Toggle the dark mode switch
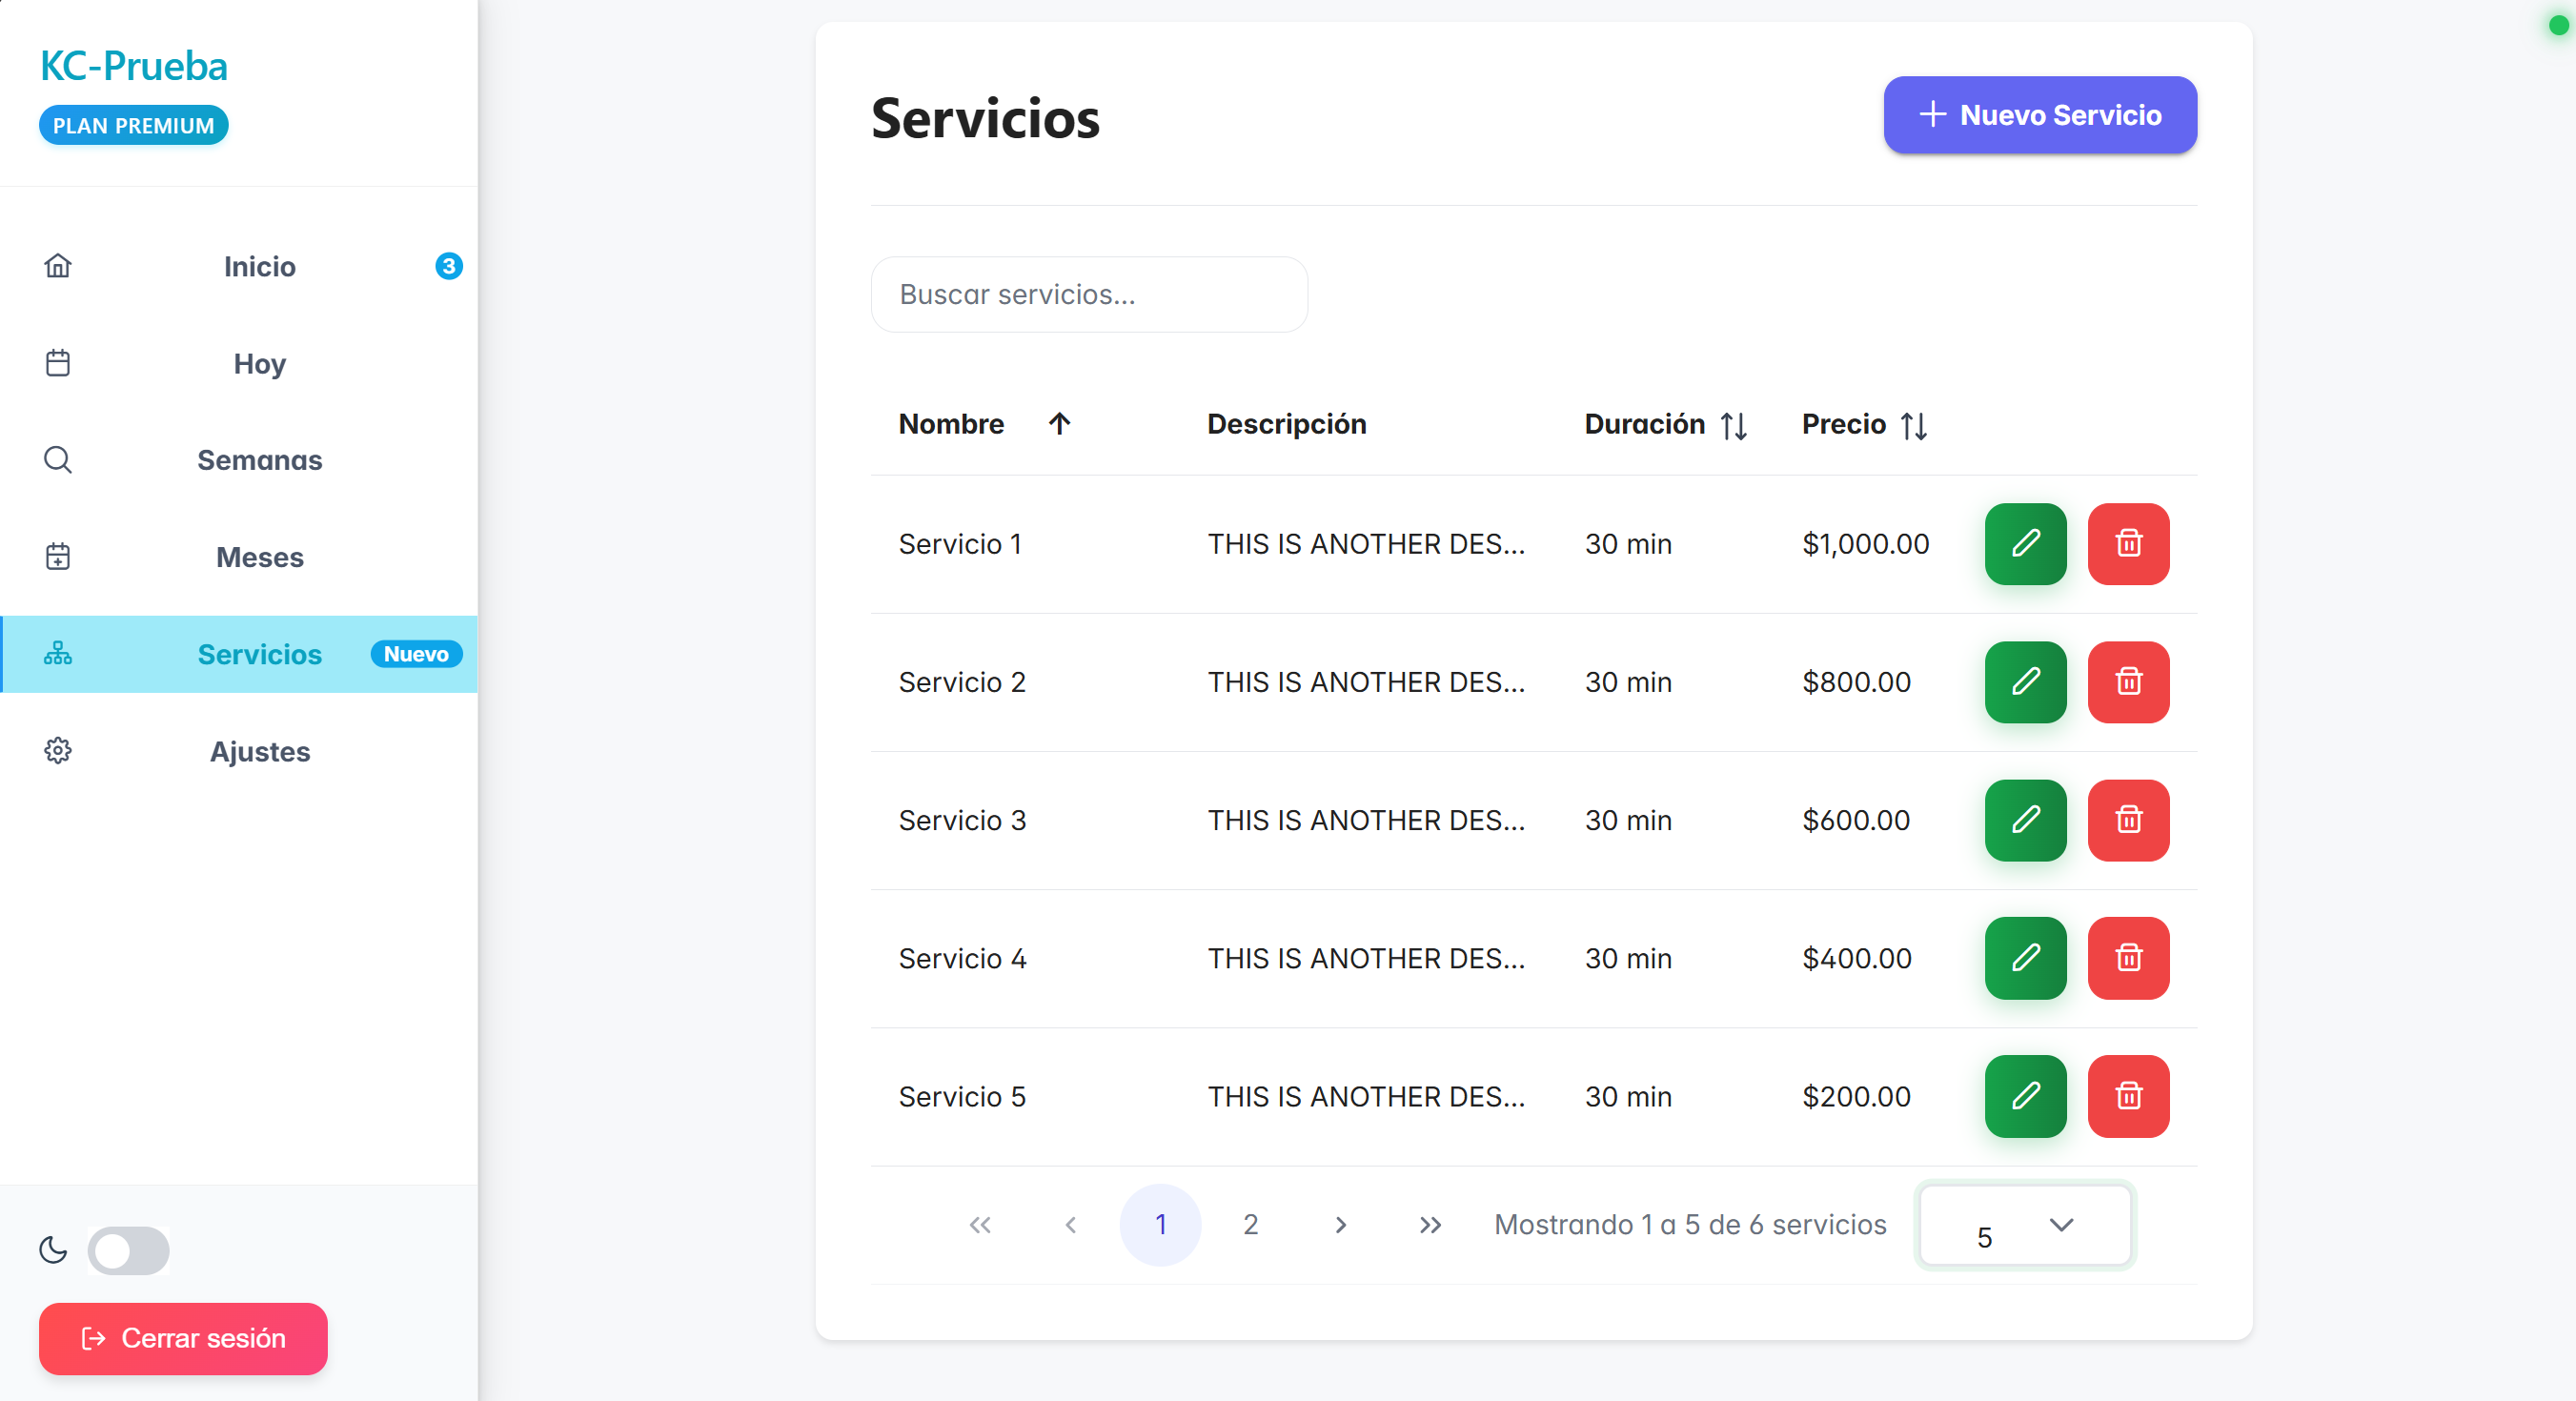 point(128,1250)
